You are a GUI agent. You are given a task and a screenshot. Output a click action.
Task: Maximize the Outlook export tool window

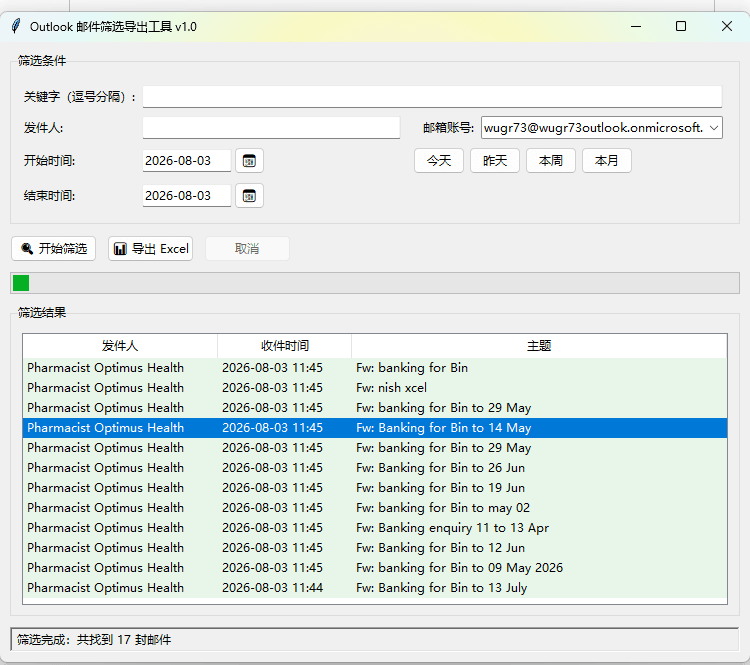click(x=681, y=26)
